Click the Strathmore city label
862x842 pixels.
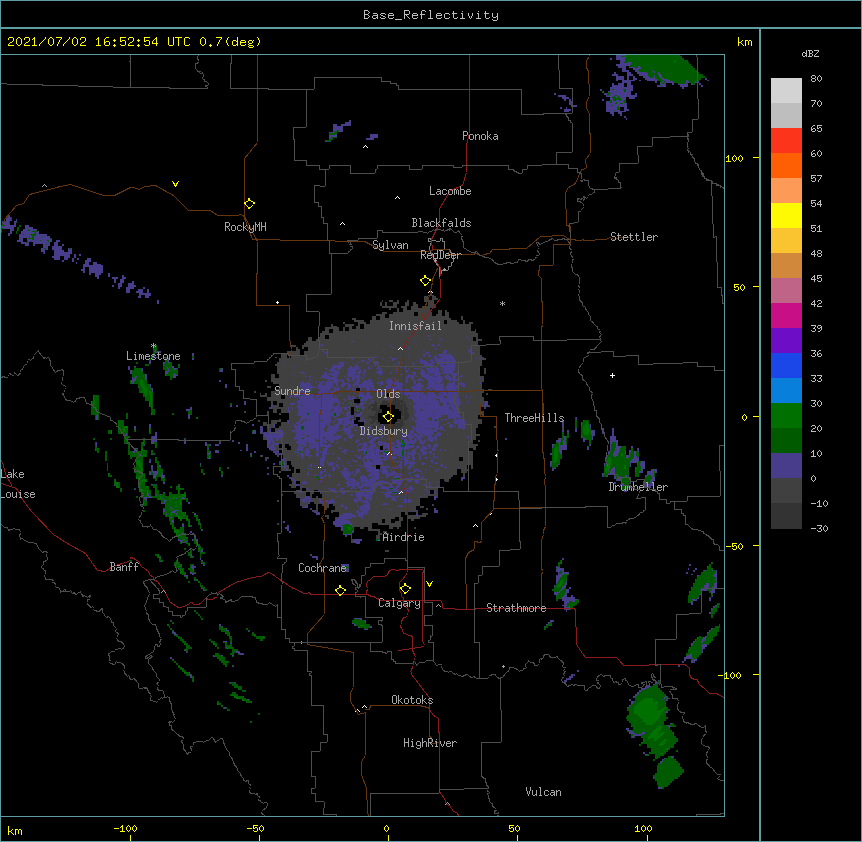click(516, 608)
